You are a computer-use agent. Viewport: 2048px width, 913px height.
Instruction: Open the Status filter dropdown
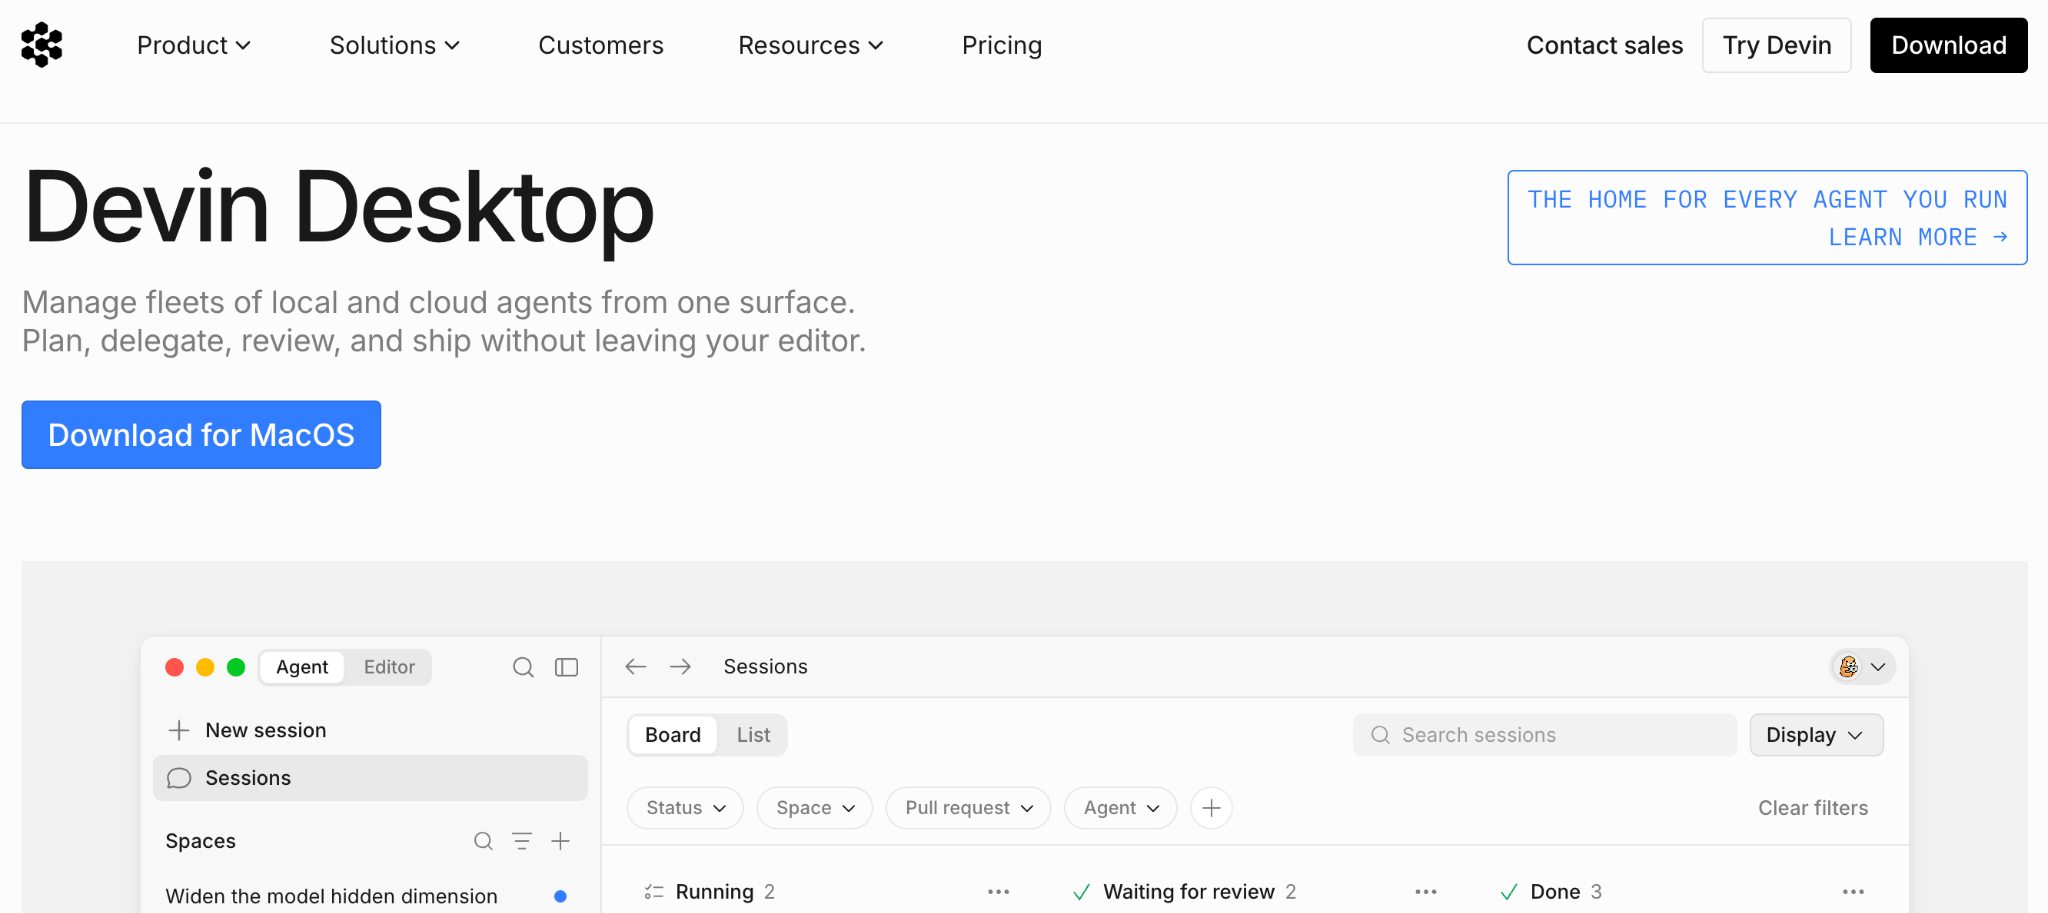coord(685,808)
